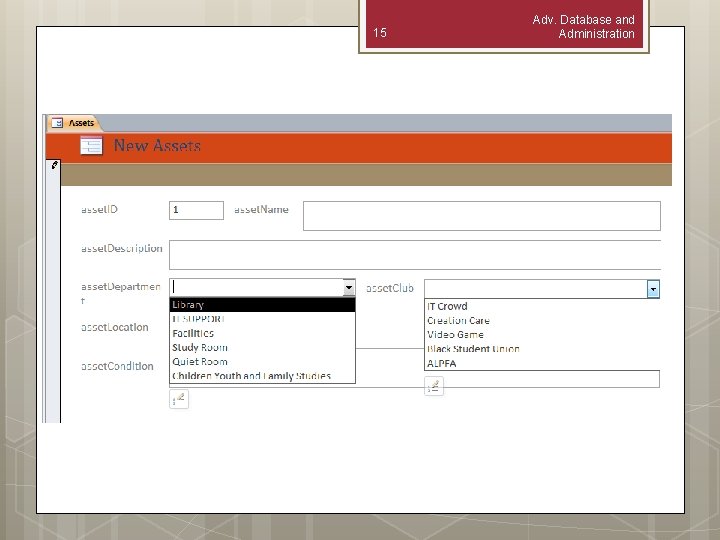Viewport: 720px width, 540px height.
Task: Click the assetCondition label
Action: pyautogui.click(x=117, y=366)
